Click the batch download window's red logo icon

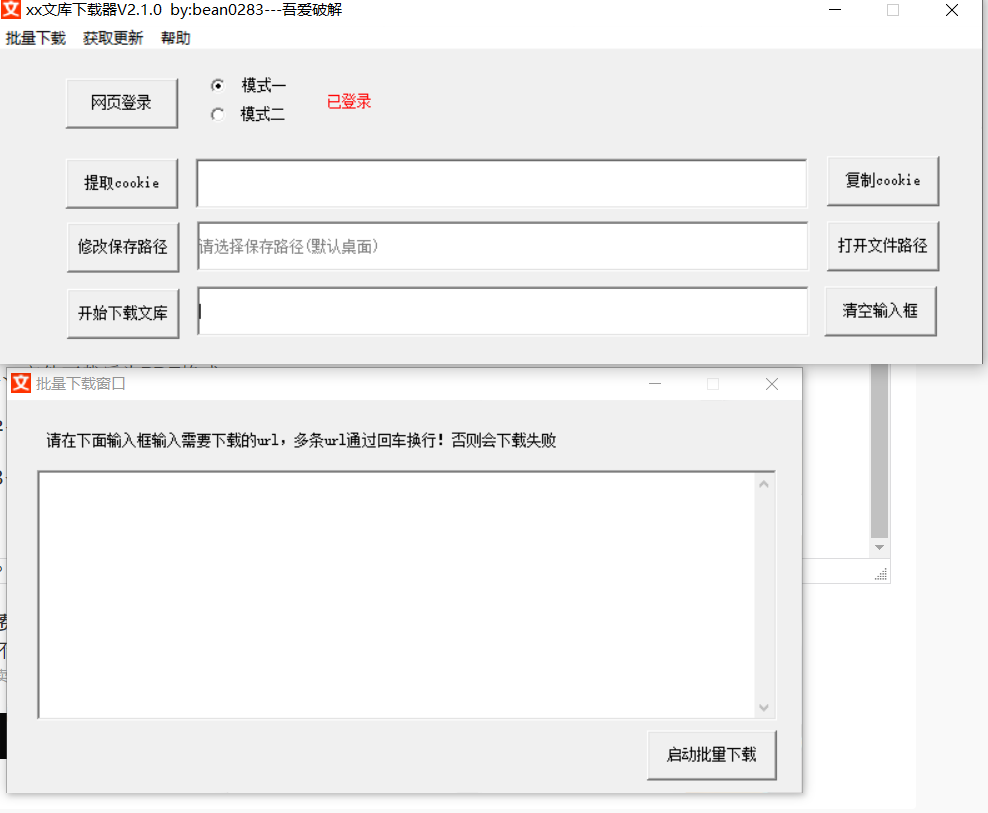click(20, 383)
